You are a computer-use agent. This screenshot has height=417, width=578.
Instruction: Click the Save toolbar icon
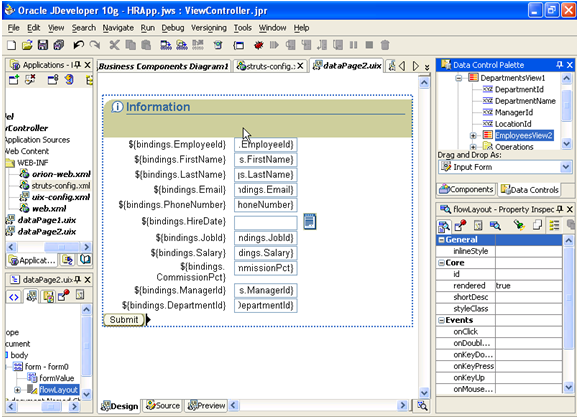pyautogui.click(x=43, y=45)
